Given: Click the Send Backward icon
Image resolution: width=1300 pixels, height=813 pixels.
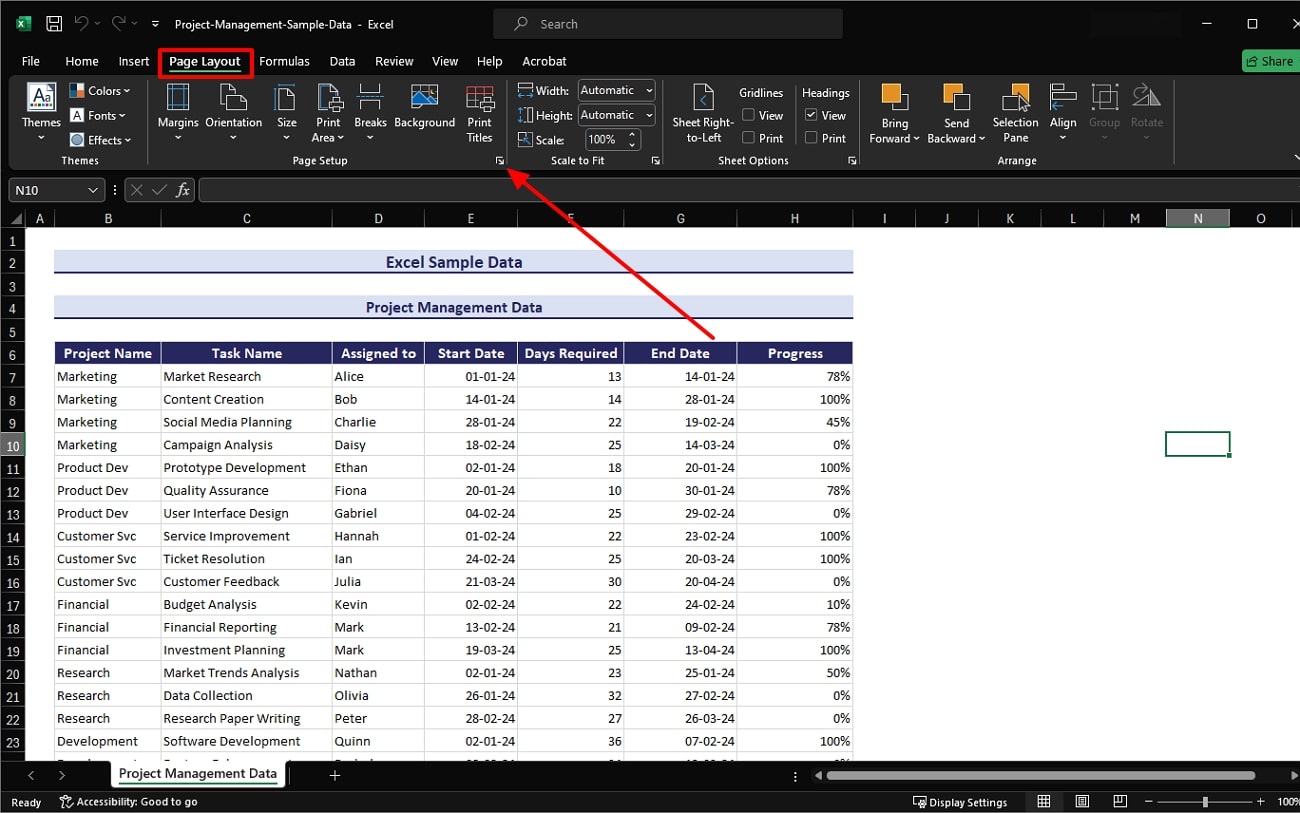Looking at the screenshot, I should [956, 97].
